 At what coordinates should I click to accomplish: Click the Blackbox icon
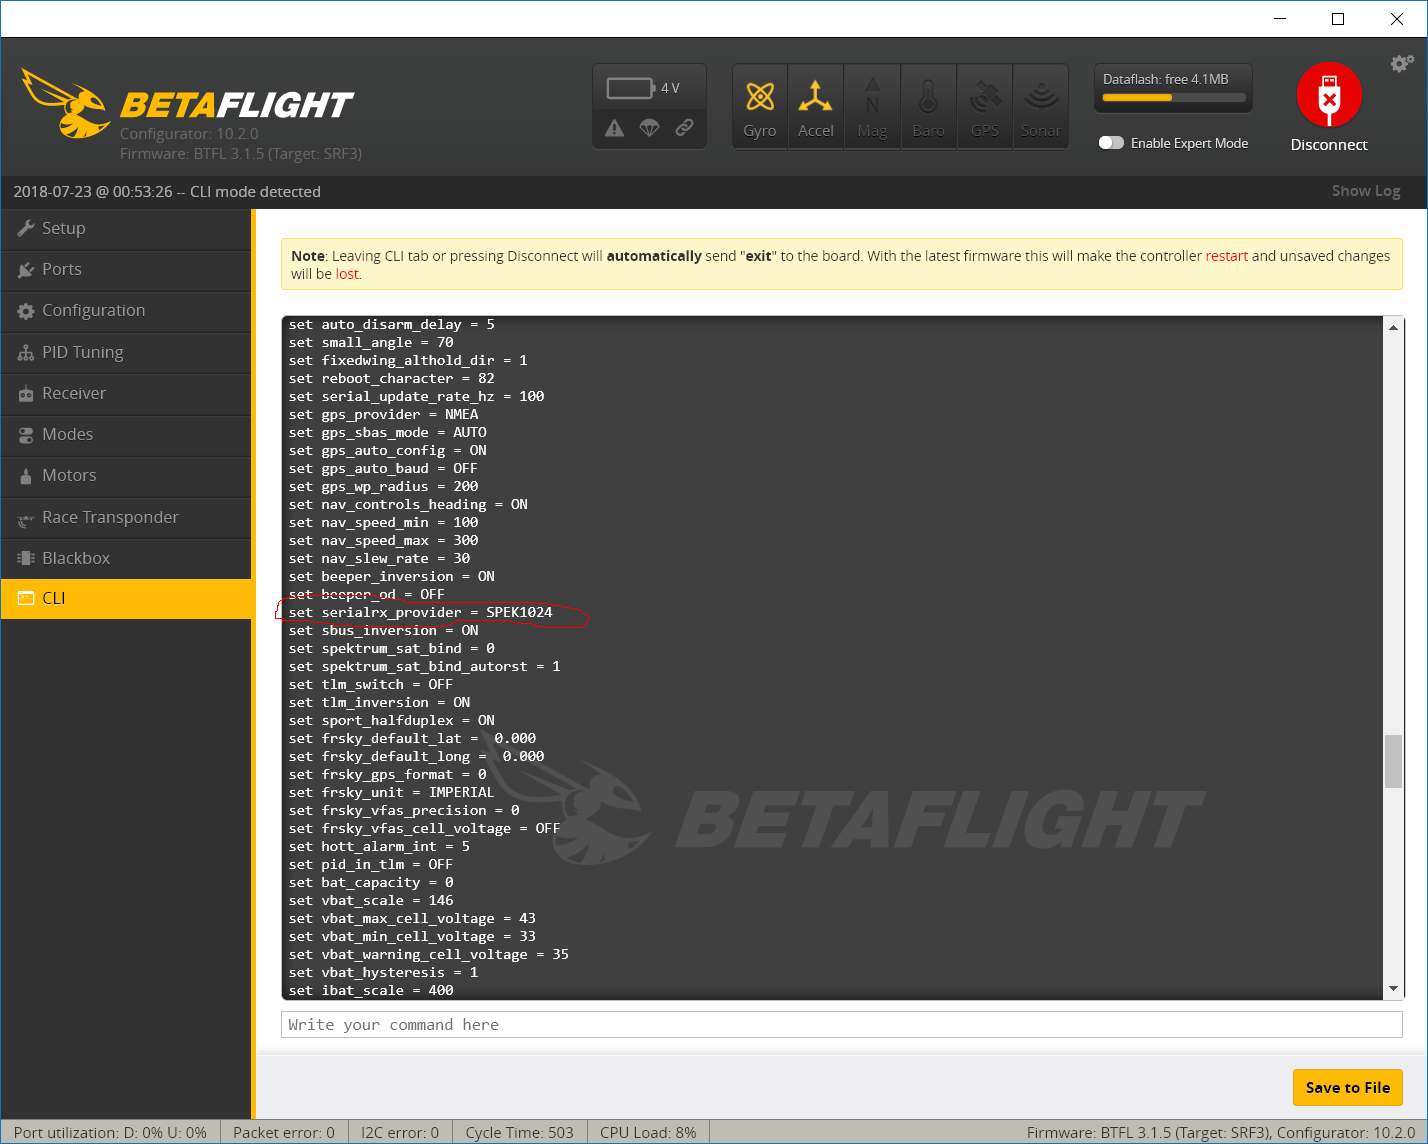pos(26,558)
